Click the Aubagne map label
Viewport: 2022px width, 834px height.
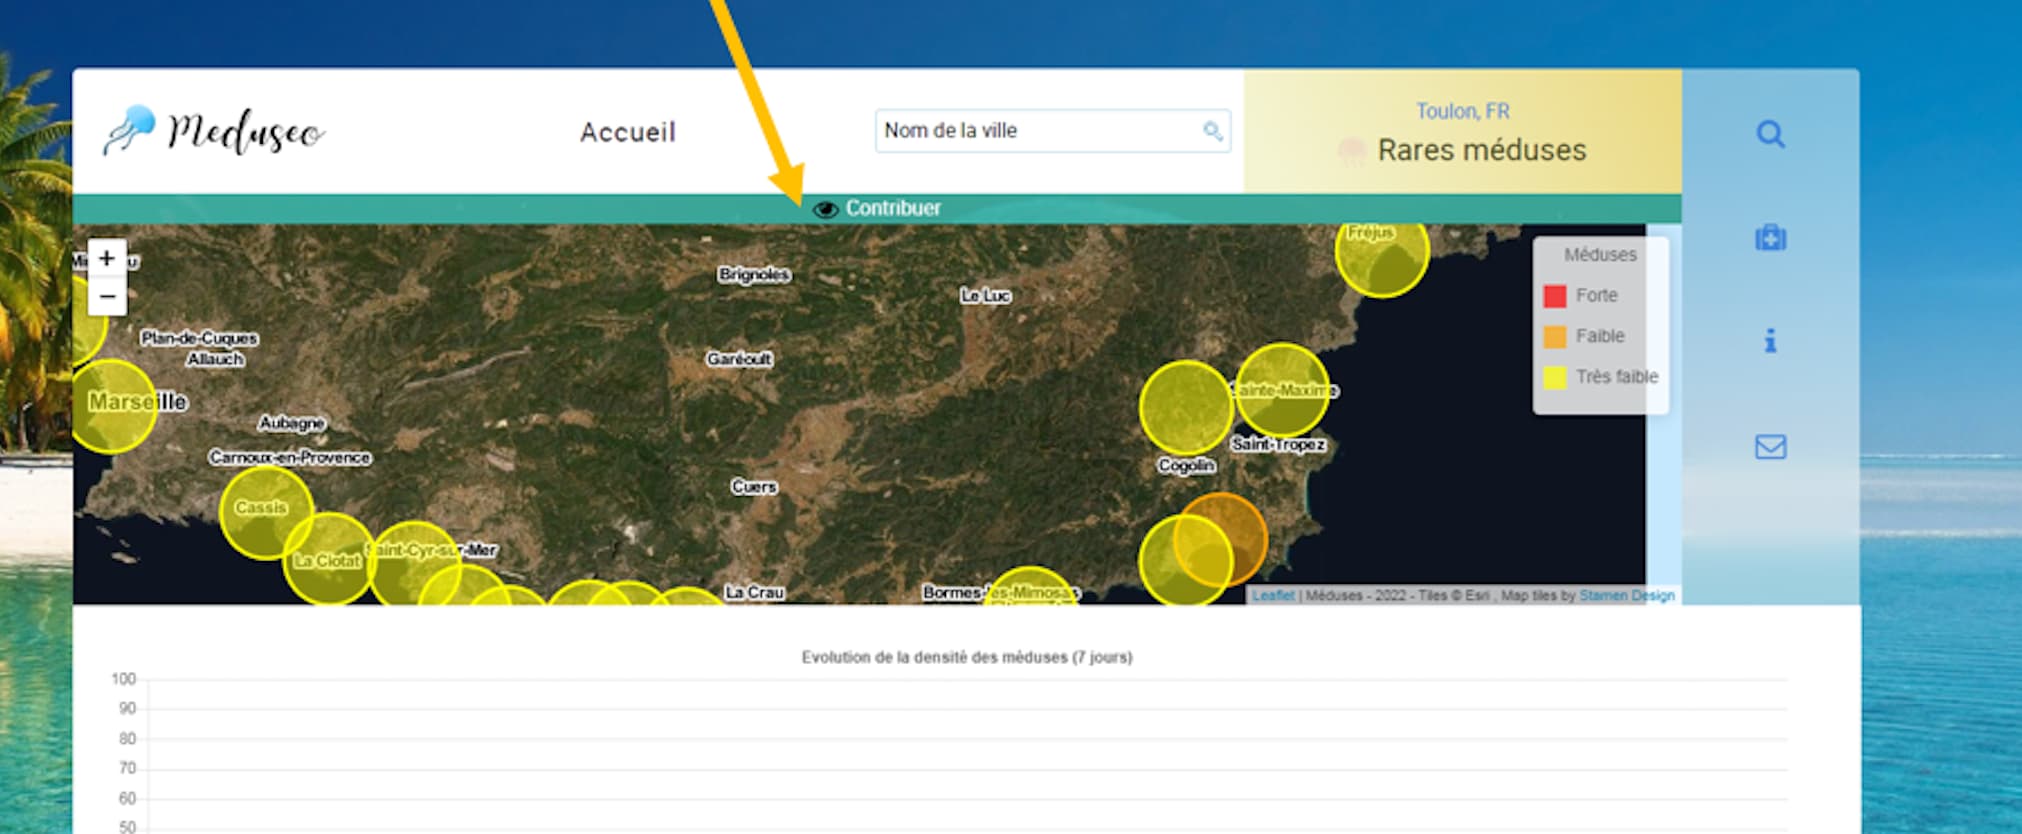pos(292,423)
